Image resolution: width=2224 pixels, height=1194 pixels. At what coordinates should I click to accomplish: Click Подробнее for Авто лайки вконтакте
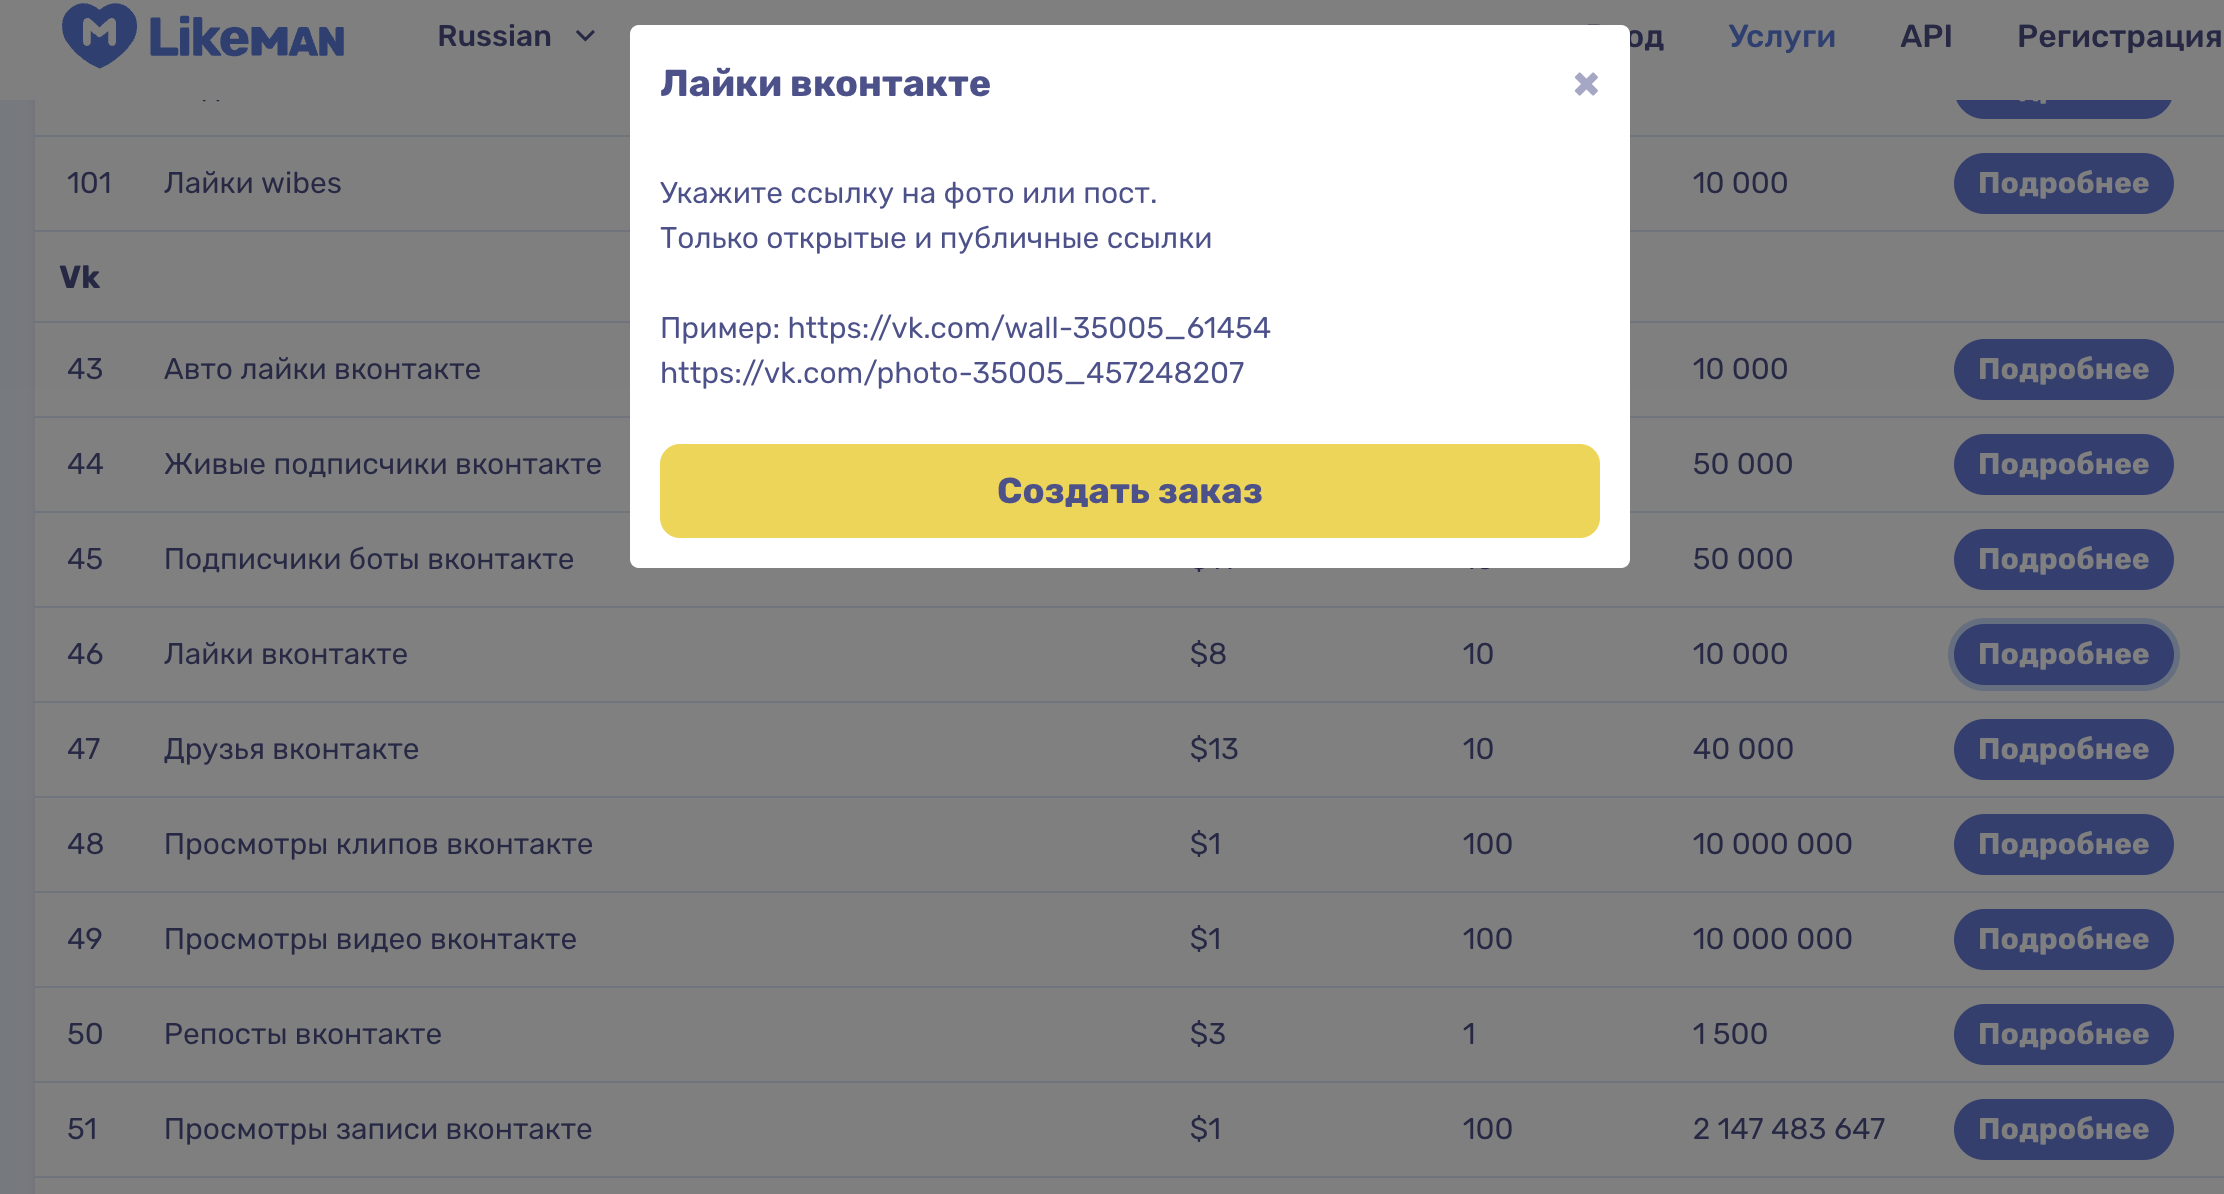pyautogui.click(x=2063, y=369)
